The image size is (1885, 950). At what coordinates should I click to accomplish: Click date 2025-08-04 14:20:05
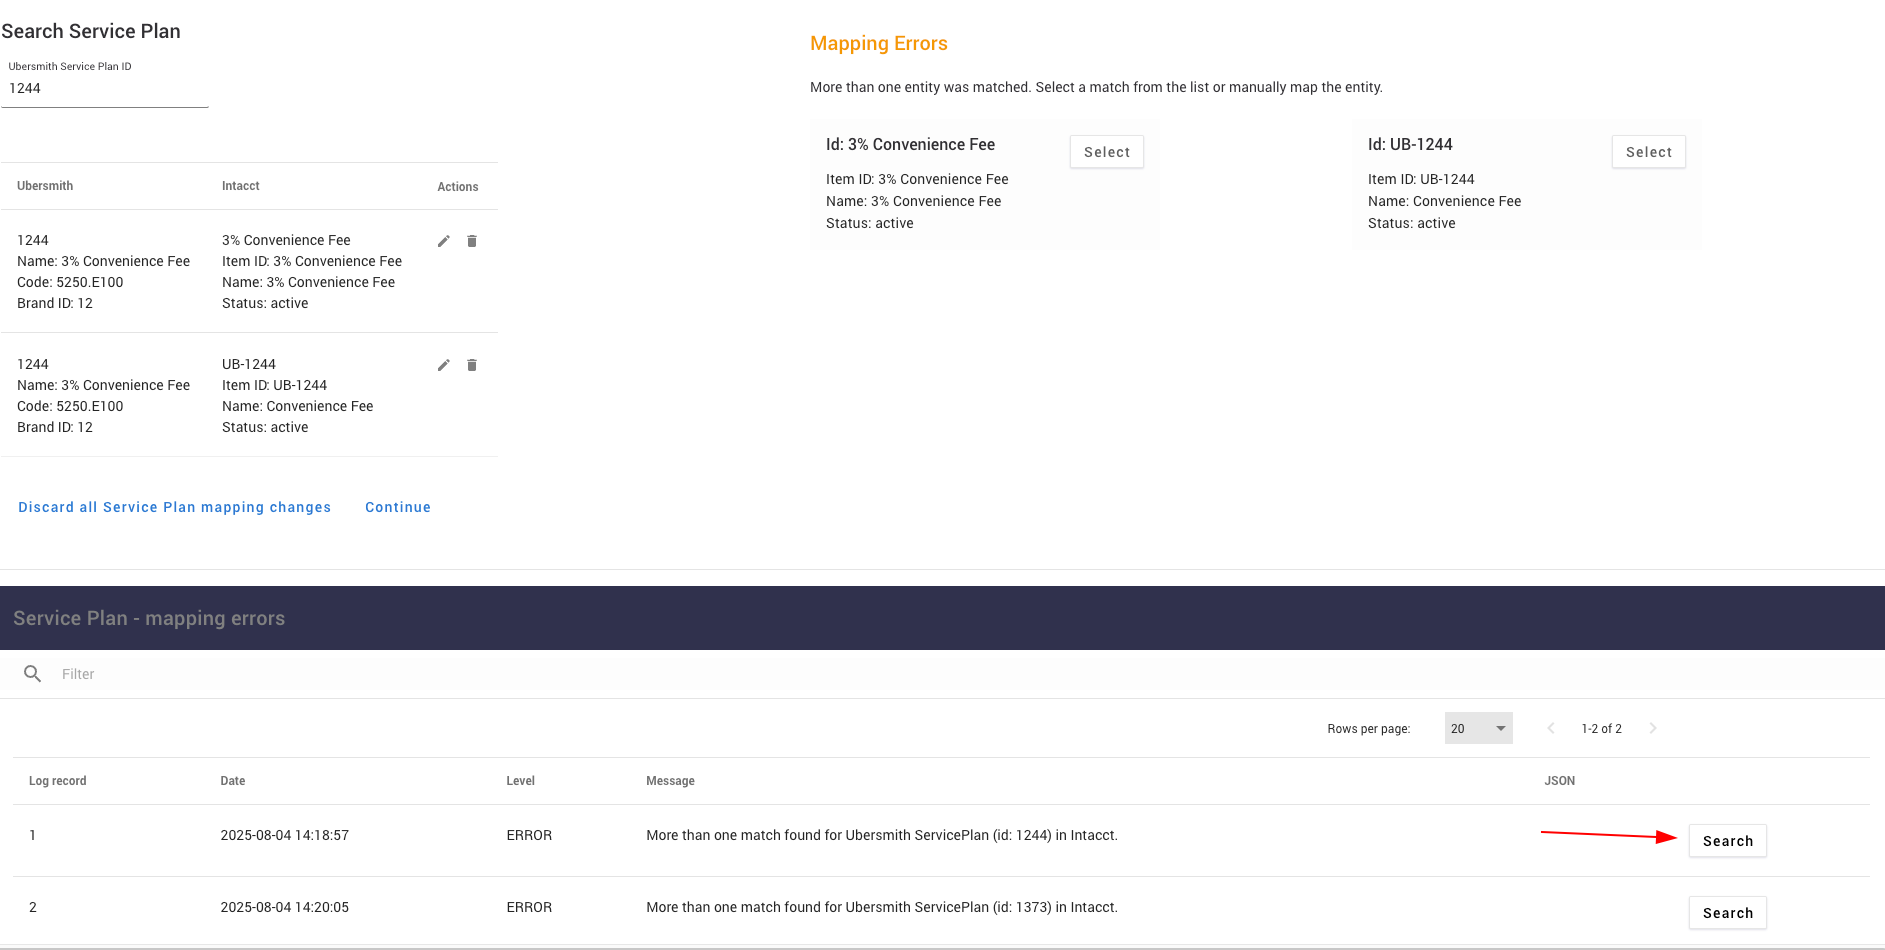click(285, 907)
